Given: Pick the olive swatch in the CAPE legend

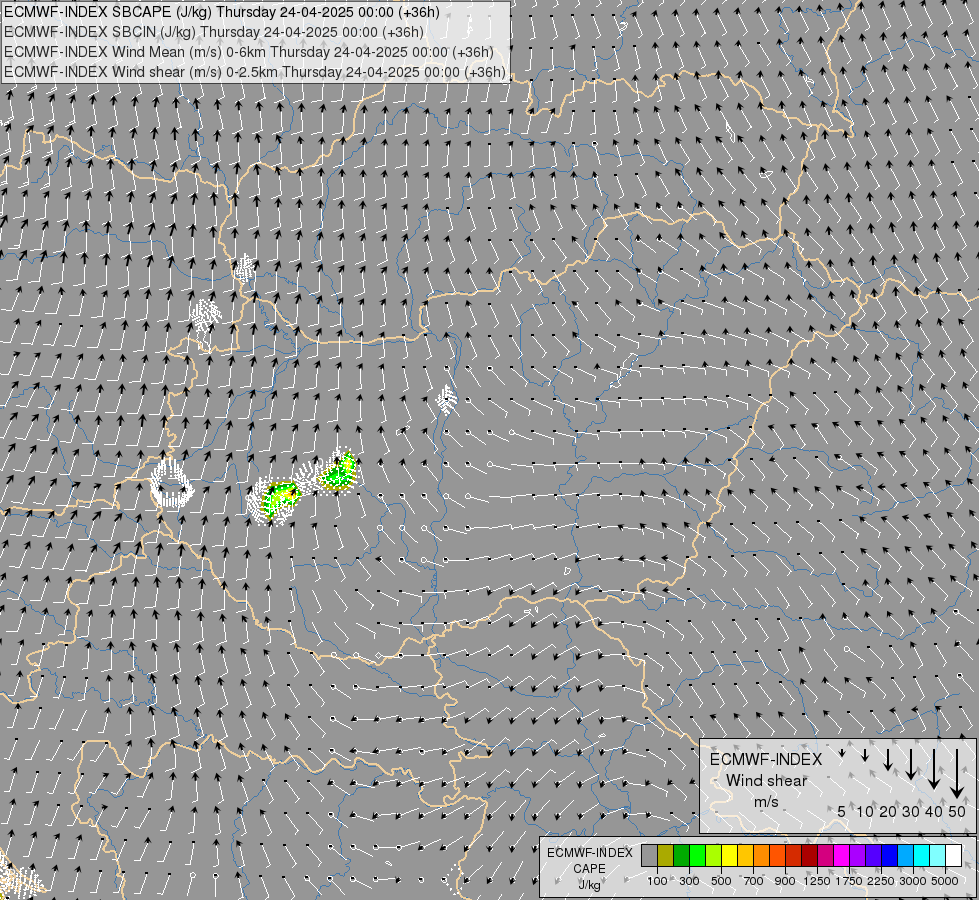Looking at the screenshot, I should coord(666,856).
